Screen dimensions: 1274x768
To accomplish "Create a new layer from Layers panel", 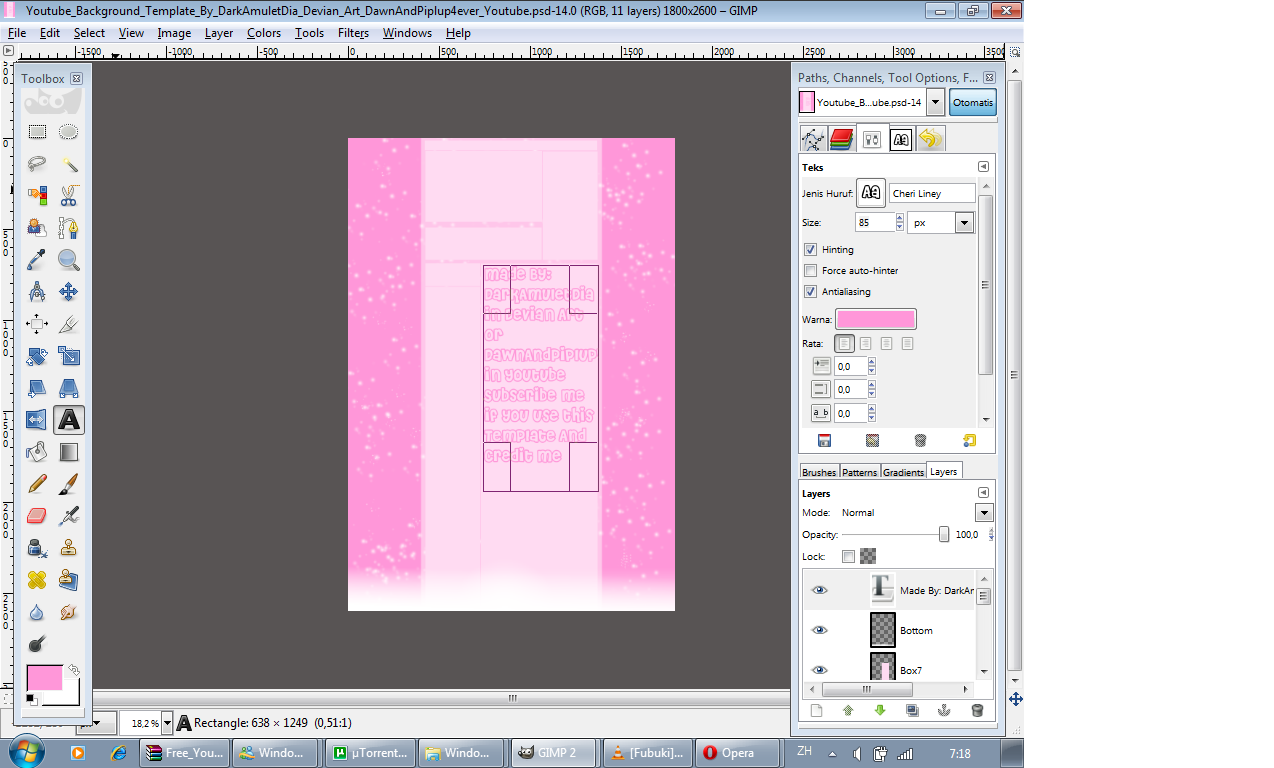I will coord(816,711).
